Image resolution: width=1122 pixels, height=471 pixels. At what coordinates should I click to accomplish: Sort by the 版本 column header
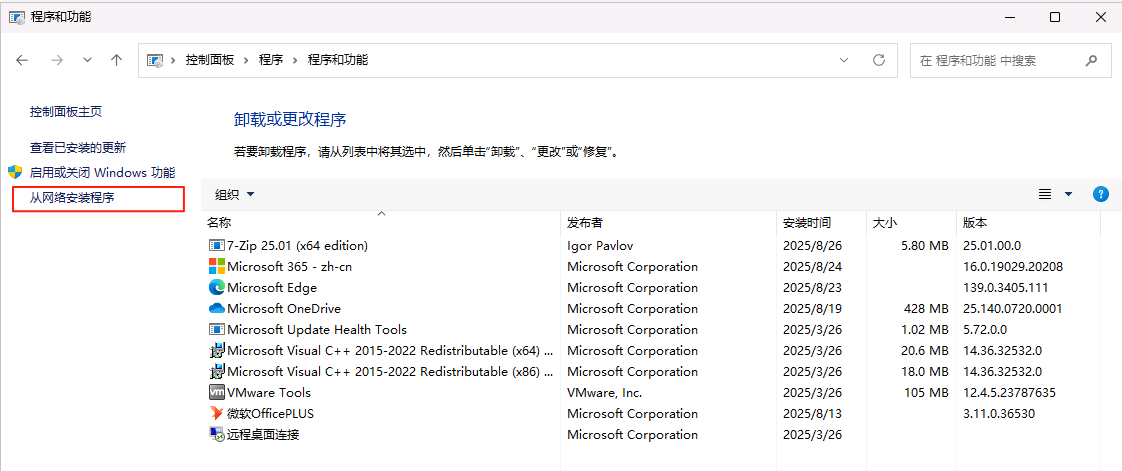[x=1028, y=223]
